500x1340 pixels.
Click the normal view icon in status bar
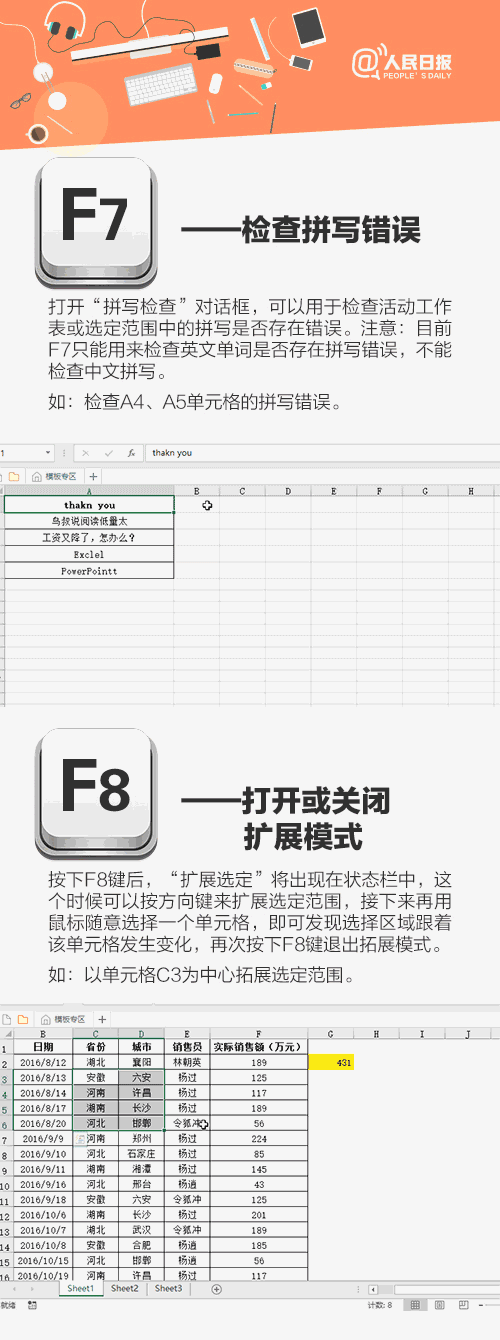[x=415, y=1305]
